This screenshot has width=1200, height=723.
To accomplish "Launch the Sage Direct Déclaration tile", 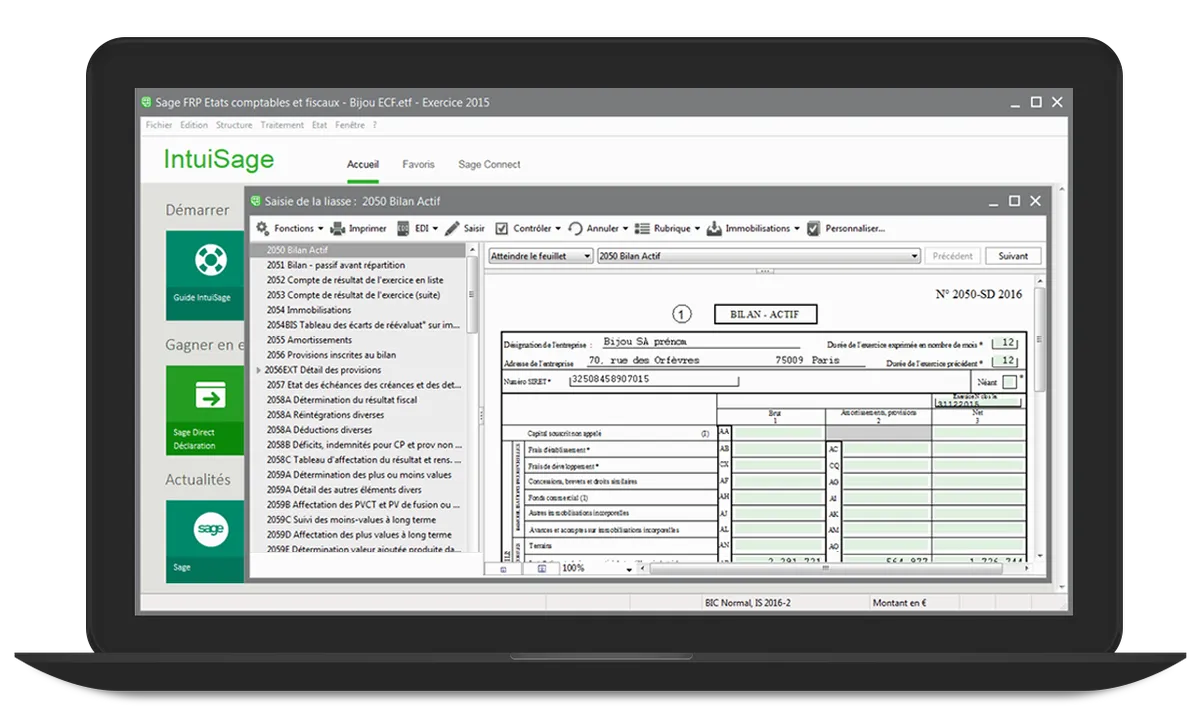I will [205, 409].
